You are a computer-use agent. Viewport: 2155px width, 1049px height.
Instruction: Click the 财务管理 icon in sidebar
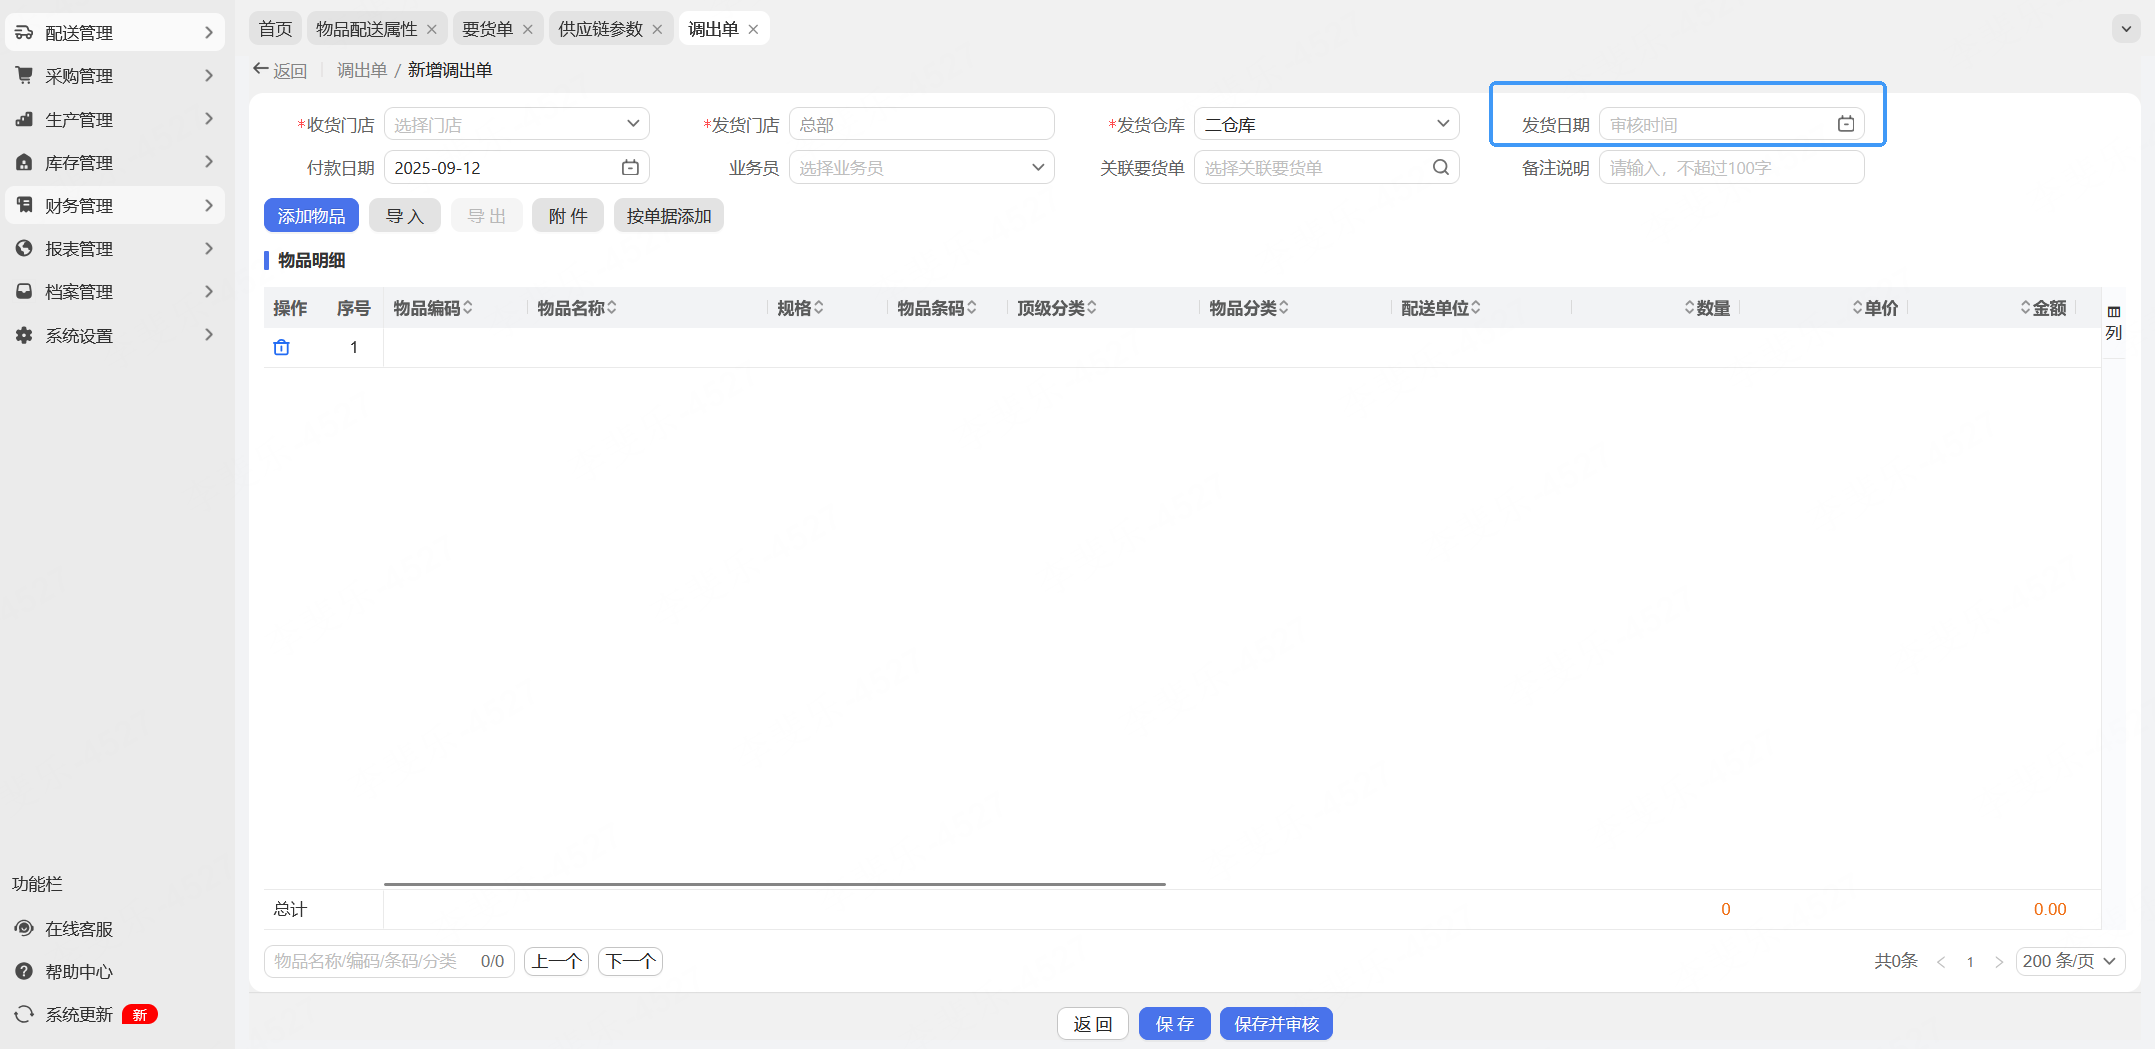tap(24, 205)
